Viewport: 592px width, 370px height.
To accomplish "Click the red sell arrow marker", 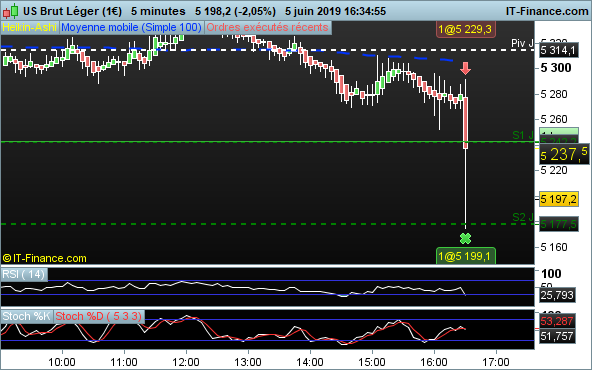I will (466, 68).
